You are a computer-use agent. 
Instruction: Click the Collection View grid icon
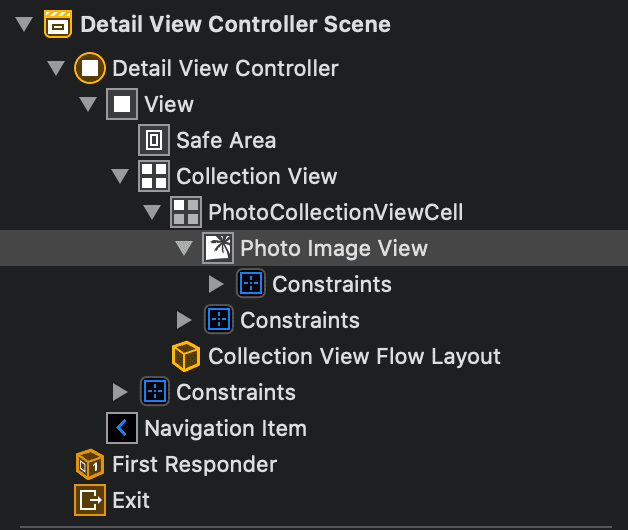pos(154,176)
